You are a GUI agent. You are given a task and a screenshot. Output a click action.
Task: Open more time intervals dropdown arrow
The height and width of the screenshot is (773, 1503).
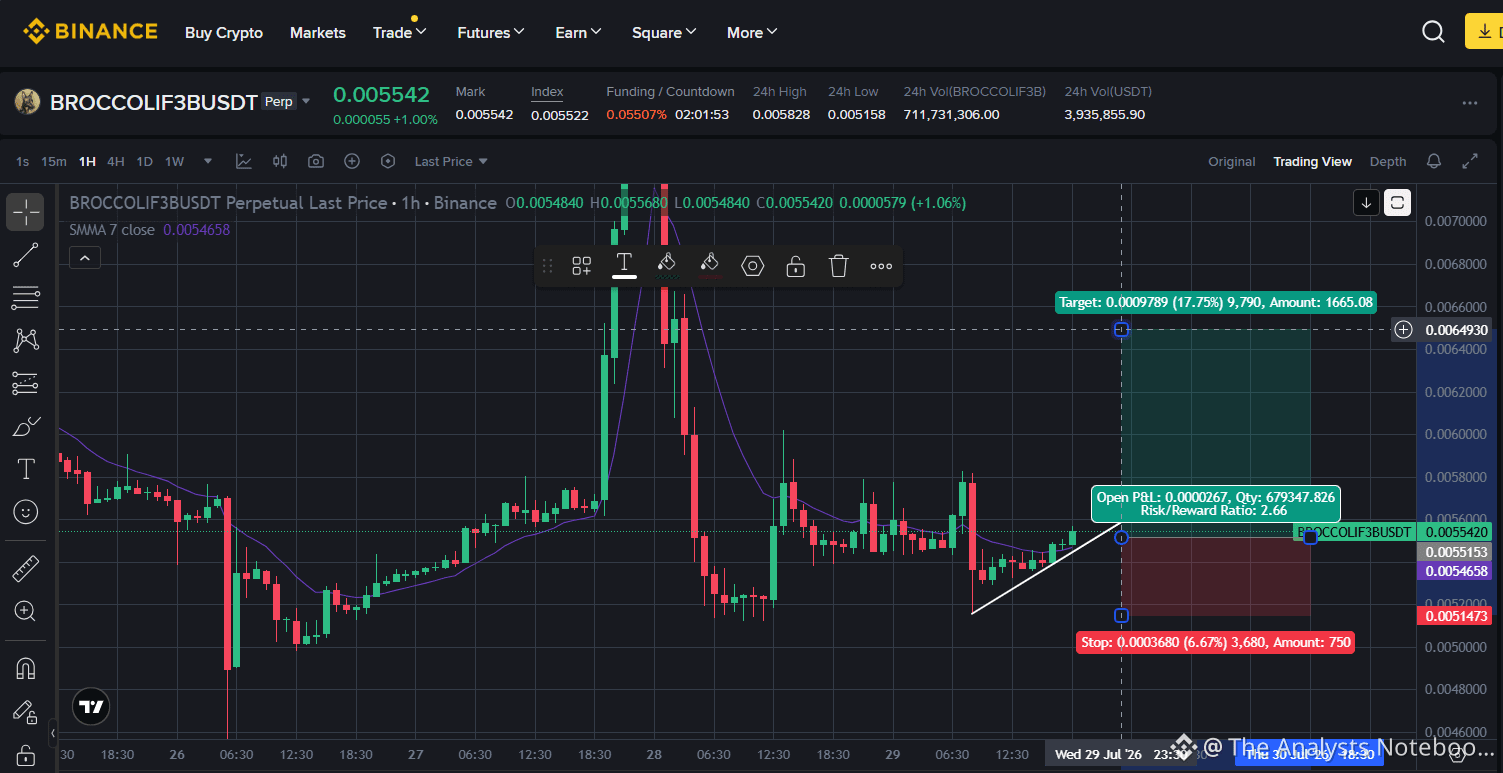tap(208, 161)
